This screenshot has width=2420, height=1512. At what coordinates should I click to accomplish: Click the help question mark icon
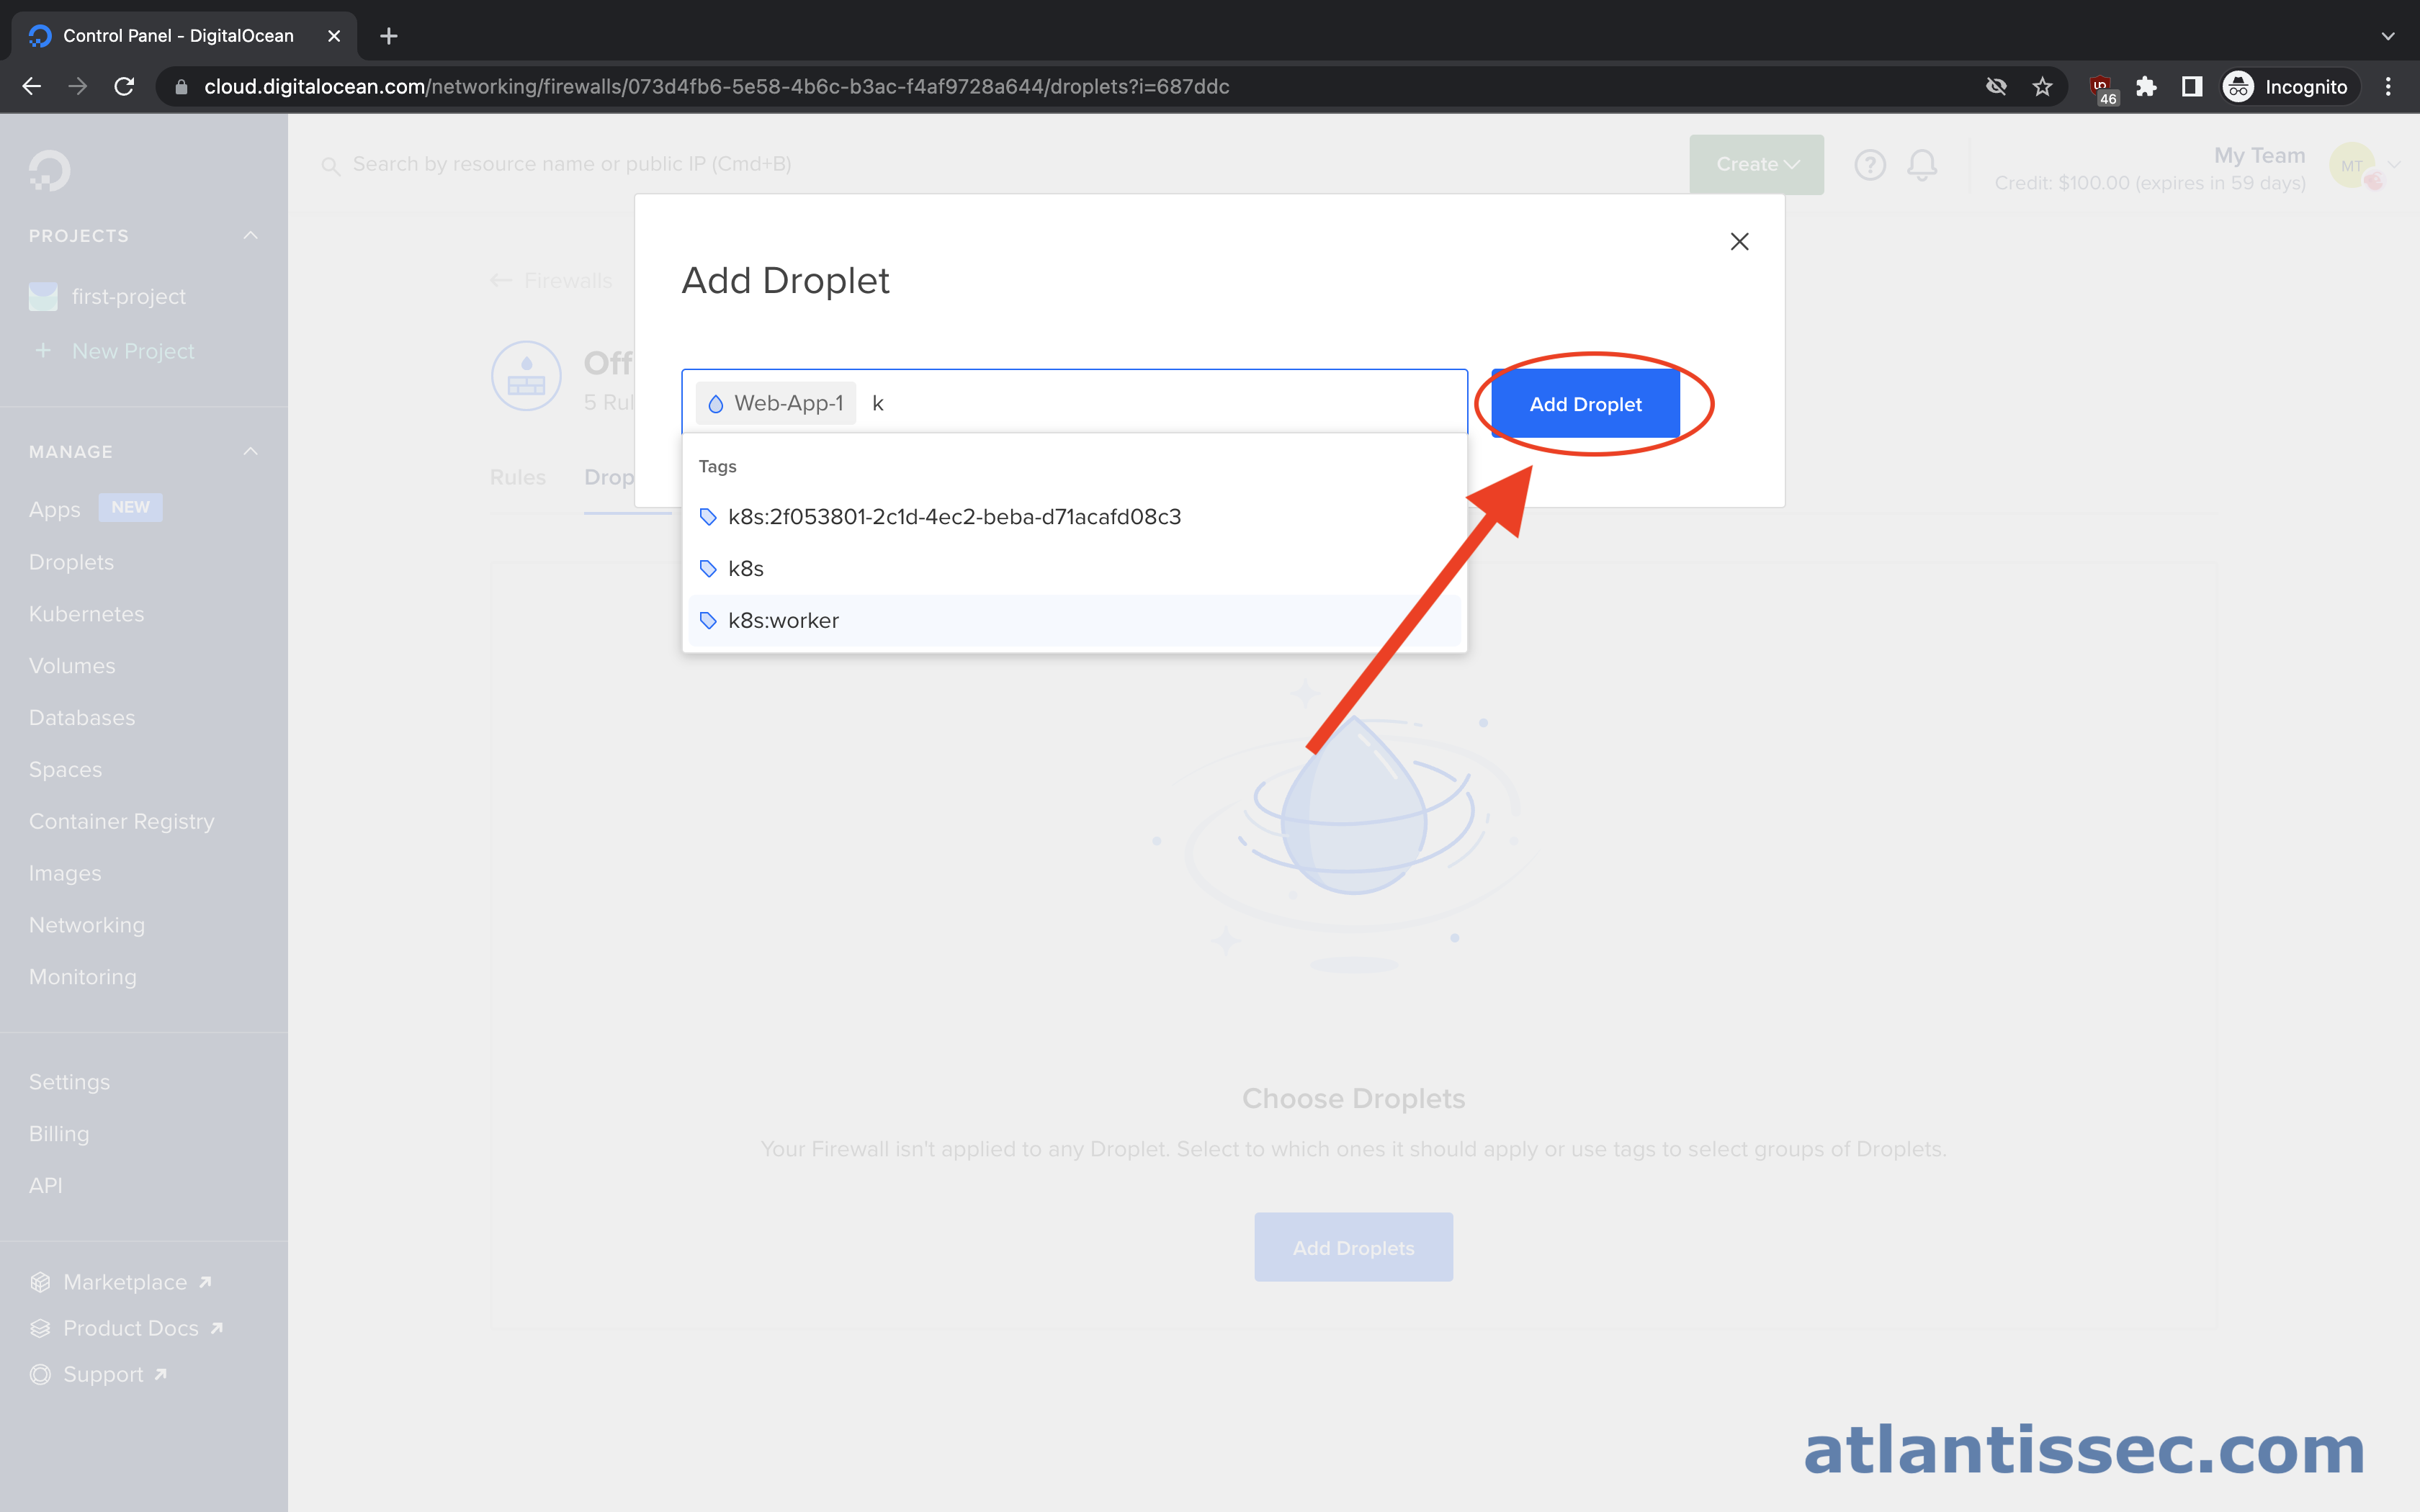pos(1869,164)
